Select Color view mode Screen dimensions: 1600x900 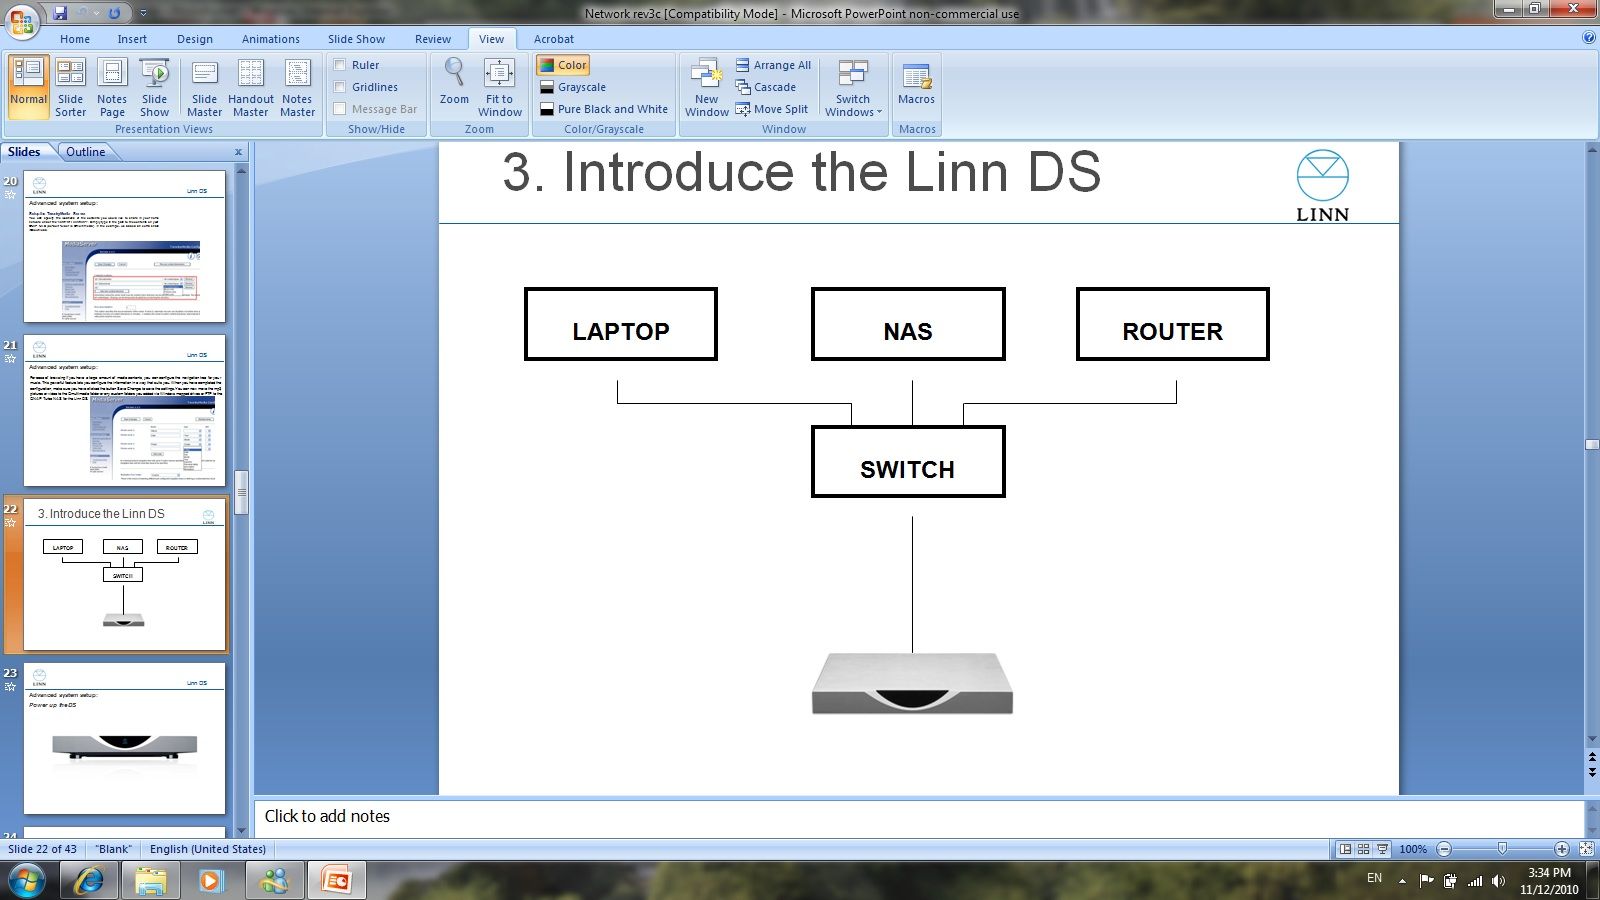click(x=563, y=65)
